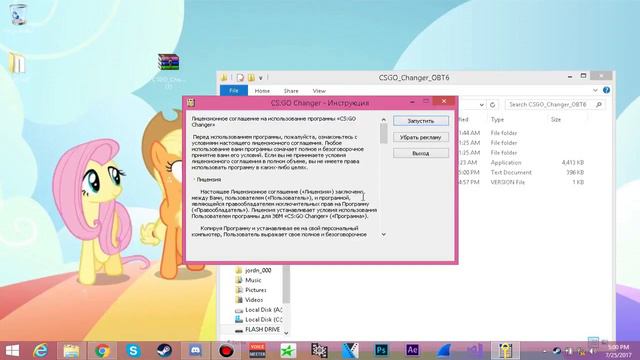The height and width of the screenshot is (360, 640).
Task: Open the Home ribbon tab in Explorer
Action: coord(262,91)
